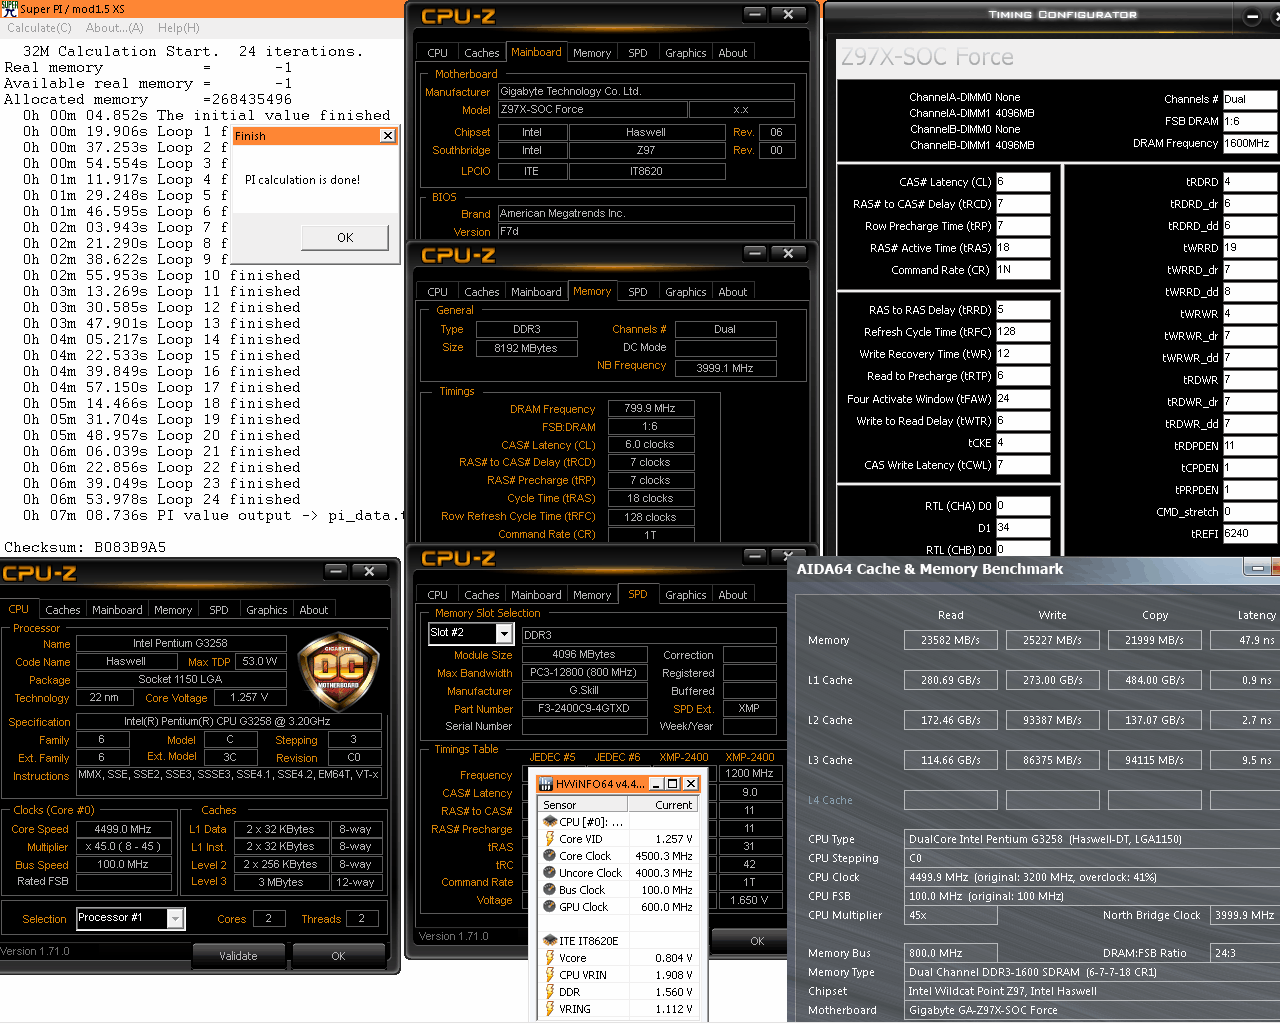Click the CPU [#0] chip icon in HWiNFO
The image size is (1280, 1024).
point(549,822)
